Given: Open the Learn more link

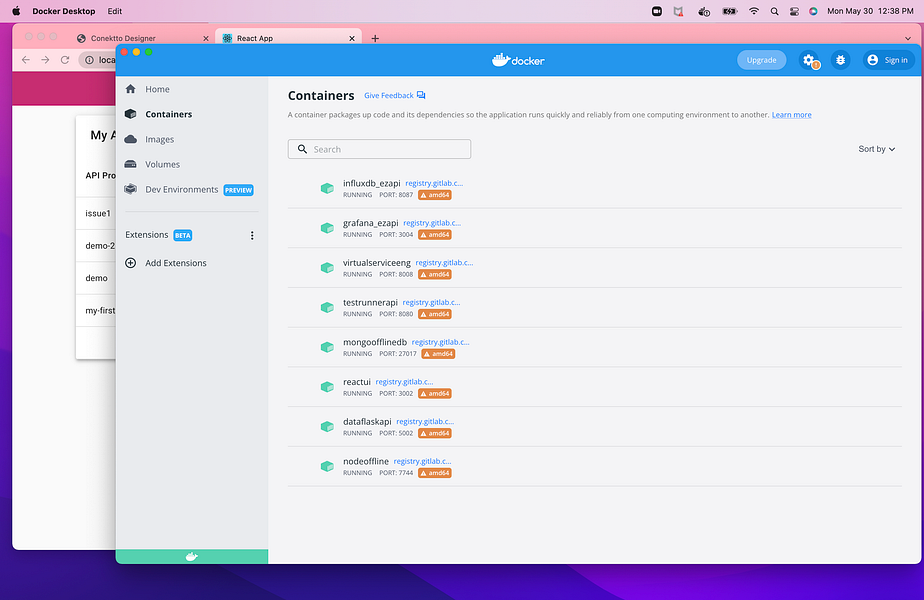Looking at the screenshot, I should coord(791,115).
